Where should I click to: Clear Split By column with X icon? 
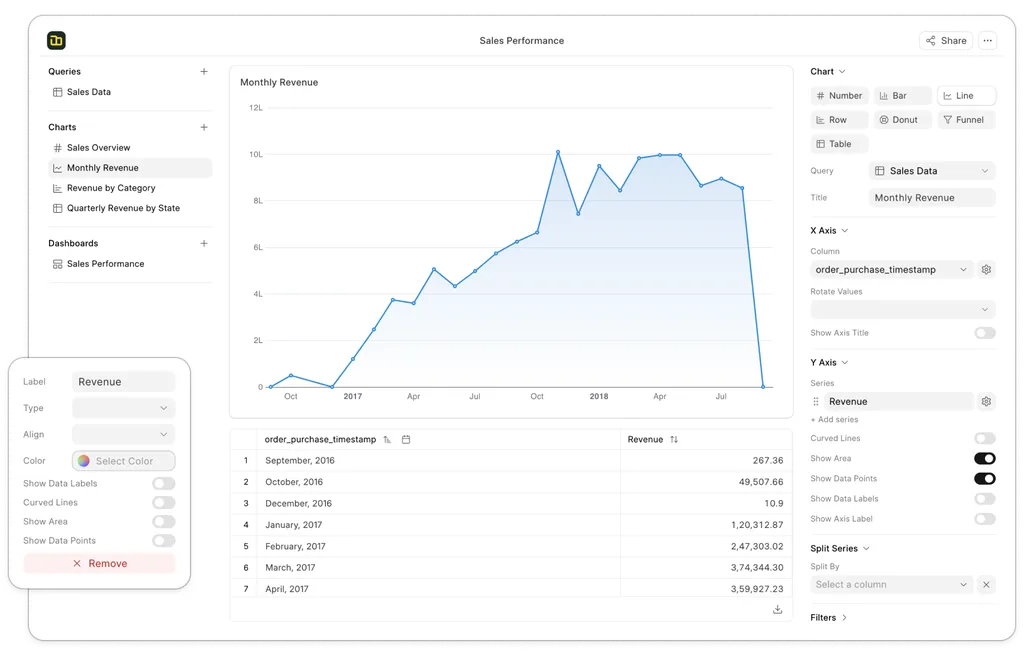[986, 585]
